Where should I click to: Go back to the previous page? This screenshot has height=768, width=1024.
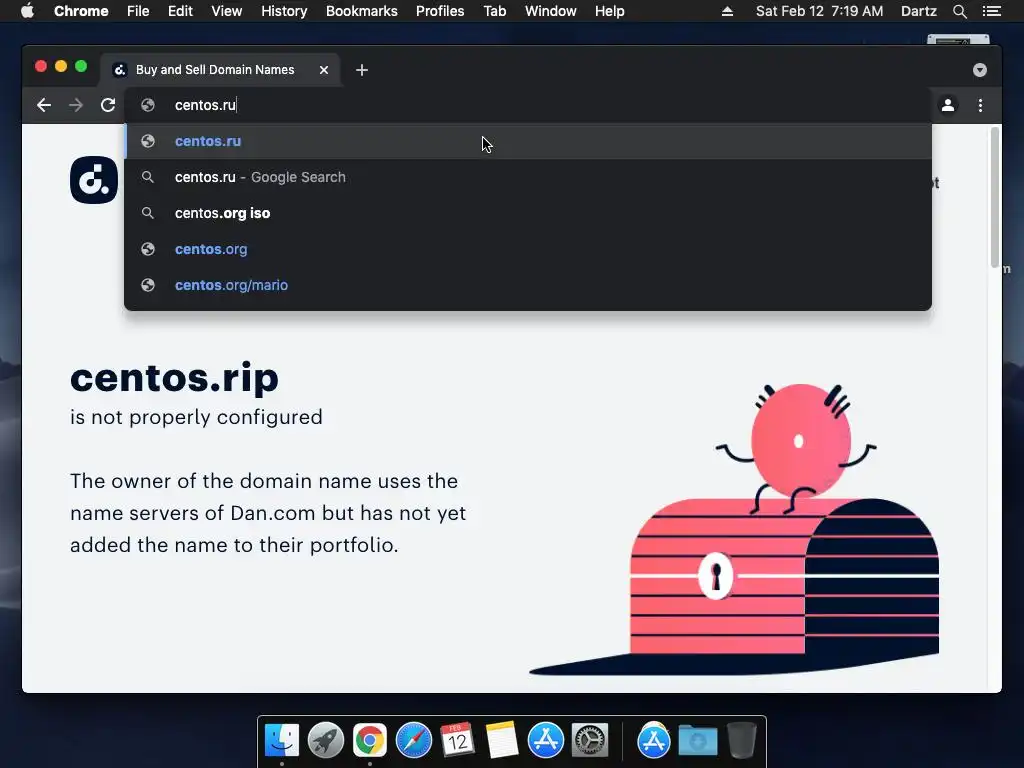pyautogui.click(x=44, y=105)
